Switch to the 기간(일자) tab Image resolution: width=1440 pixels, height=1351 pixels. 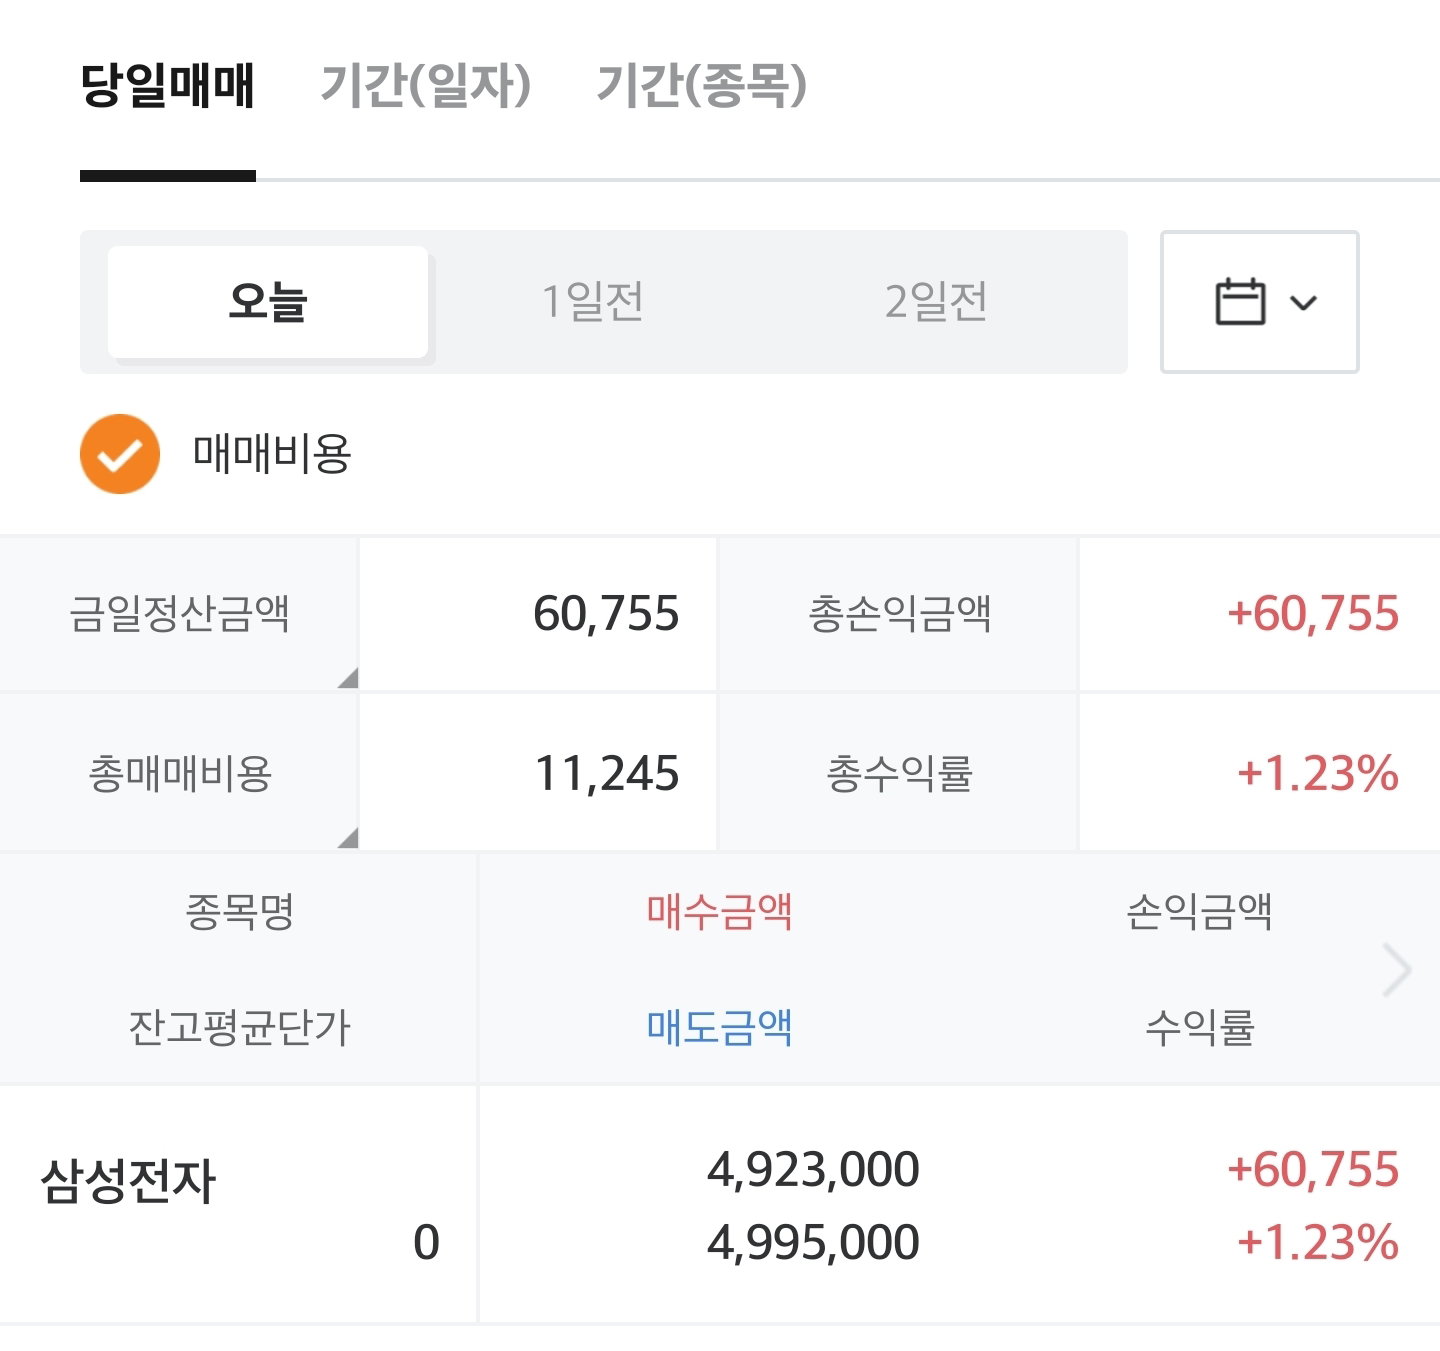(426, 85)
